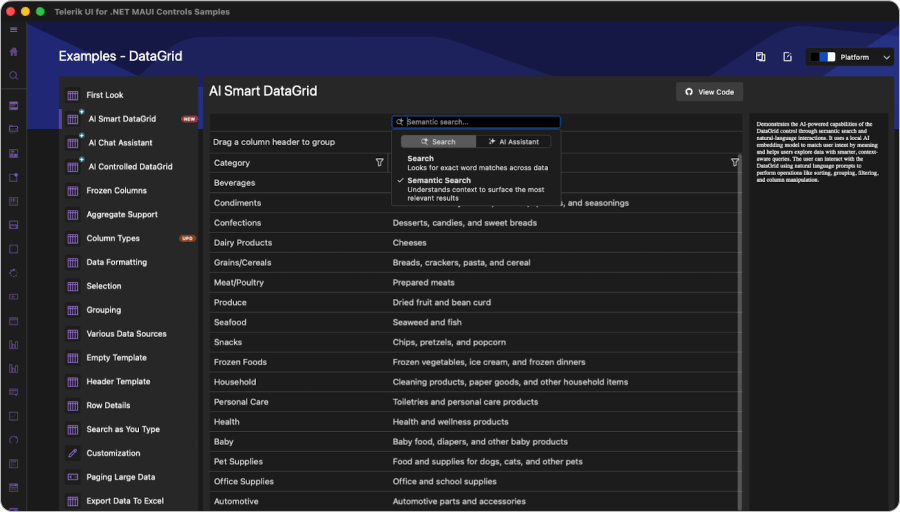Click the Category column header
The image size is (900, 512).
pyautogui.click(x=298, y=163)
